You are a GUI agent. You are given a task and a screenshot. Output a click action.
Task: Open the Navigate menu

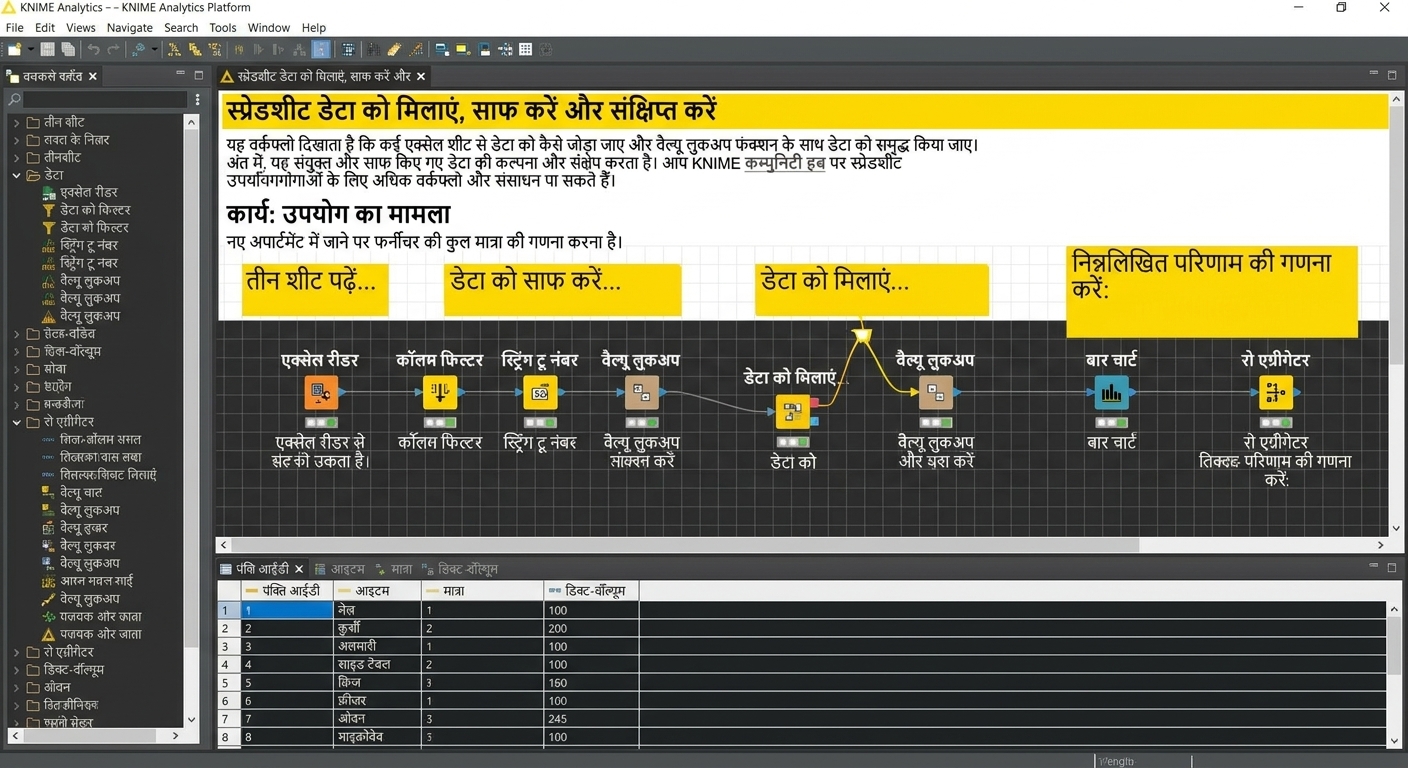point(130,28)
